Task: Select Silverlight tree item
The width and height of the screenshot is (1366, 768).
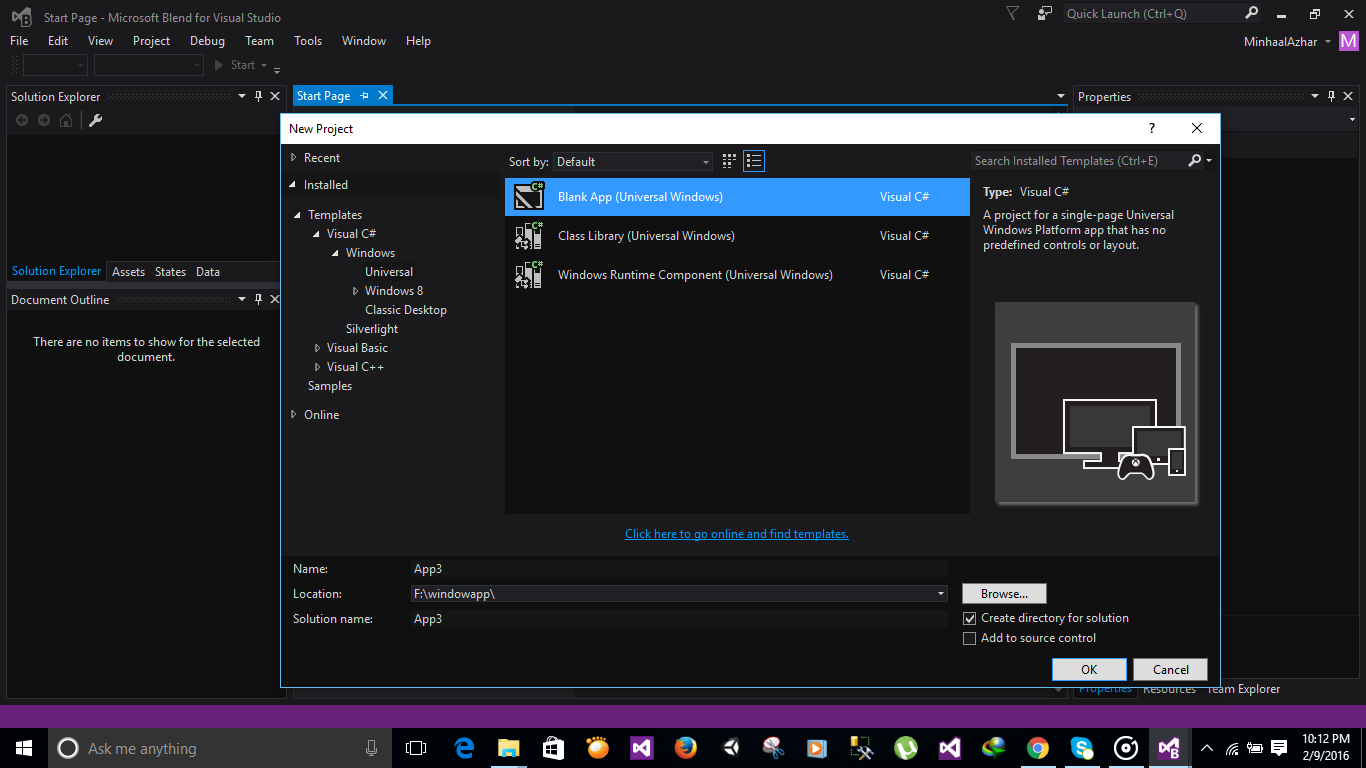Action: (372, 329)
